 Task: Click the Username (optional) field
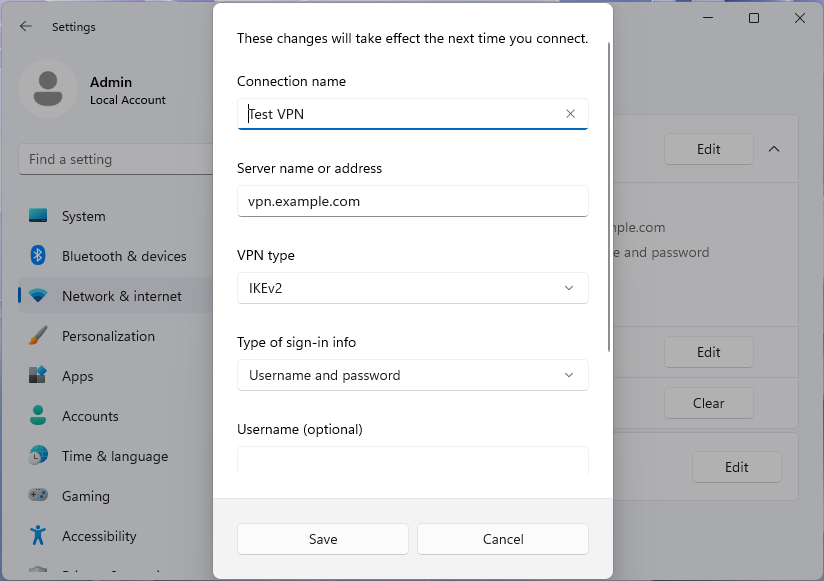tap(412, 461)
